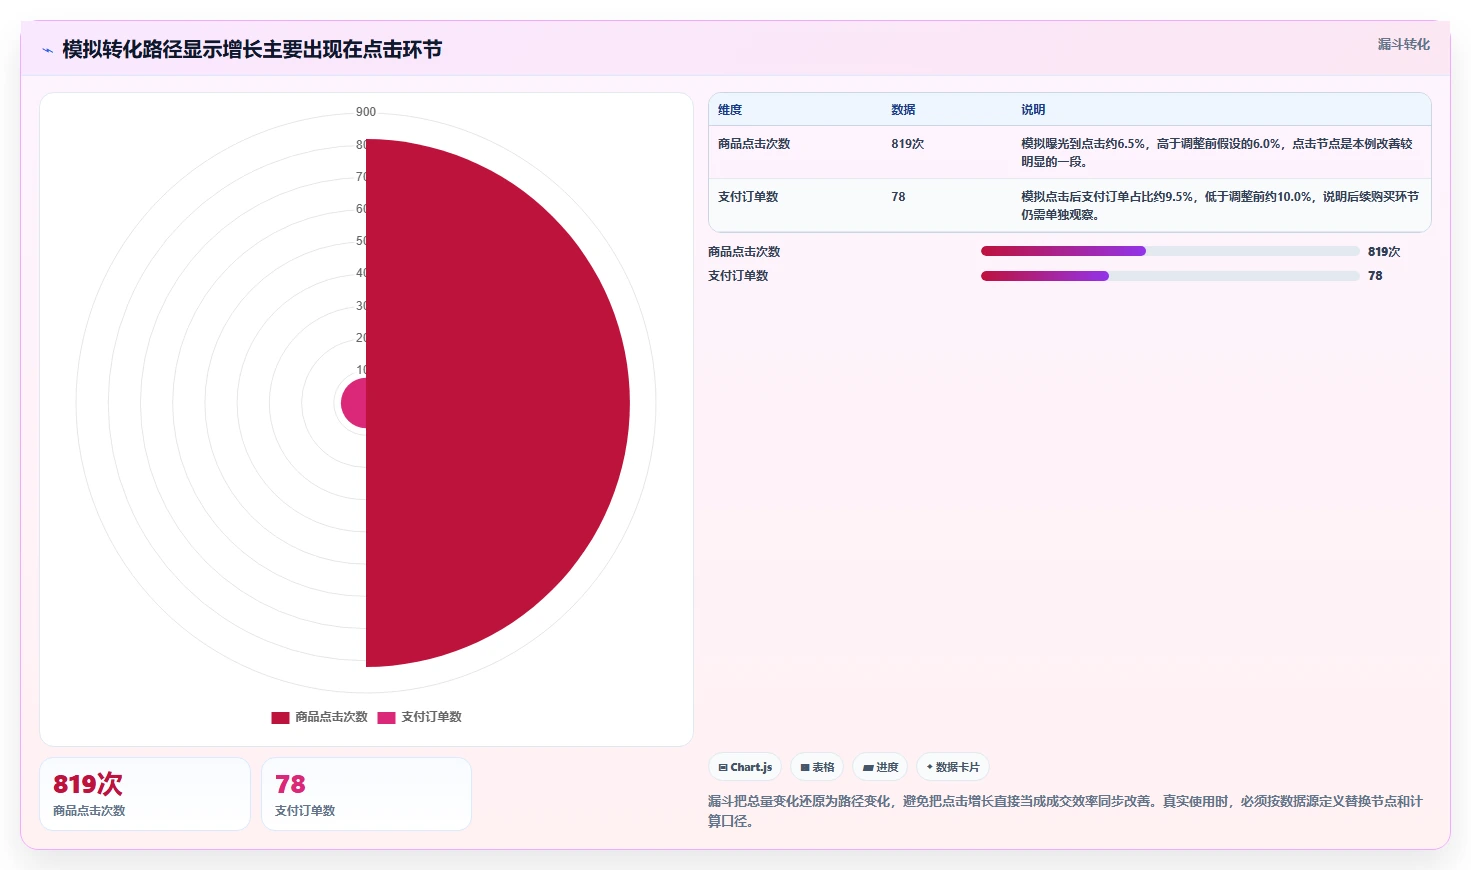Click the title icon before 模拟转化路径
Image resolution: width=1471 pixels, height=870 pixels.
pyautogui.click(x=47, y=50)
